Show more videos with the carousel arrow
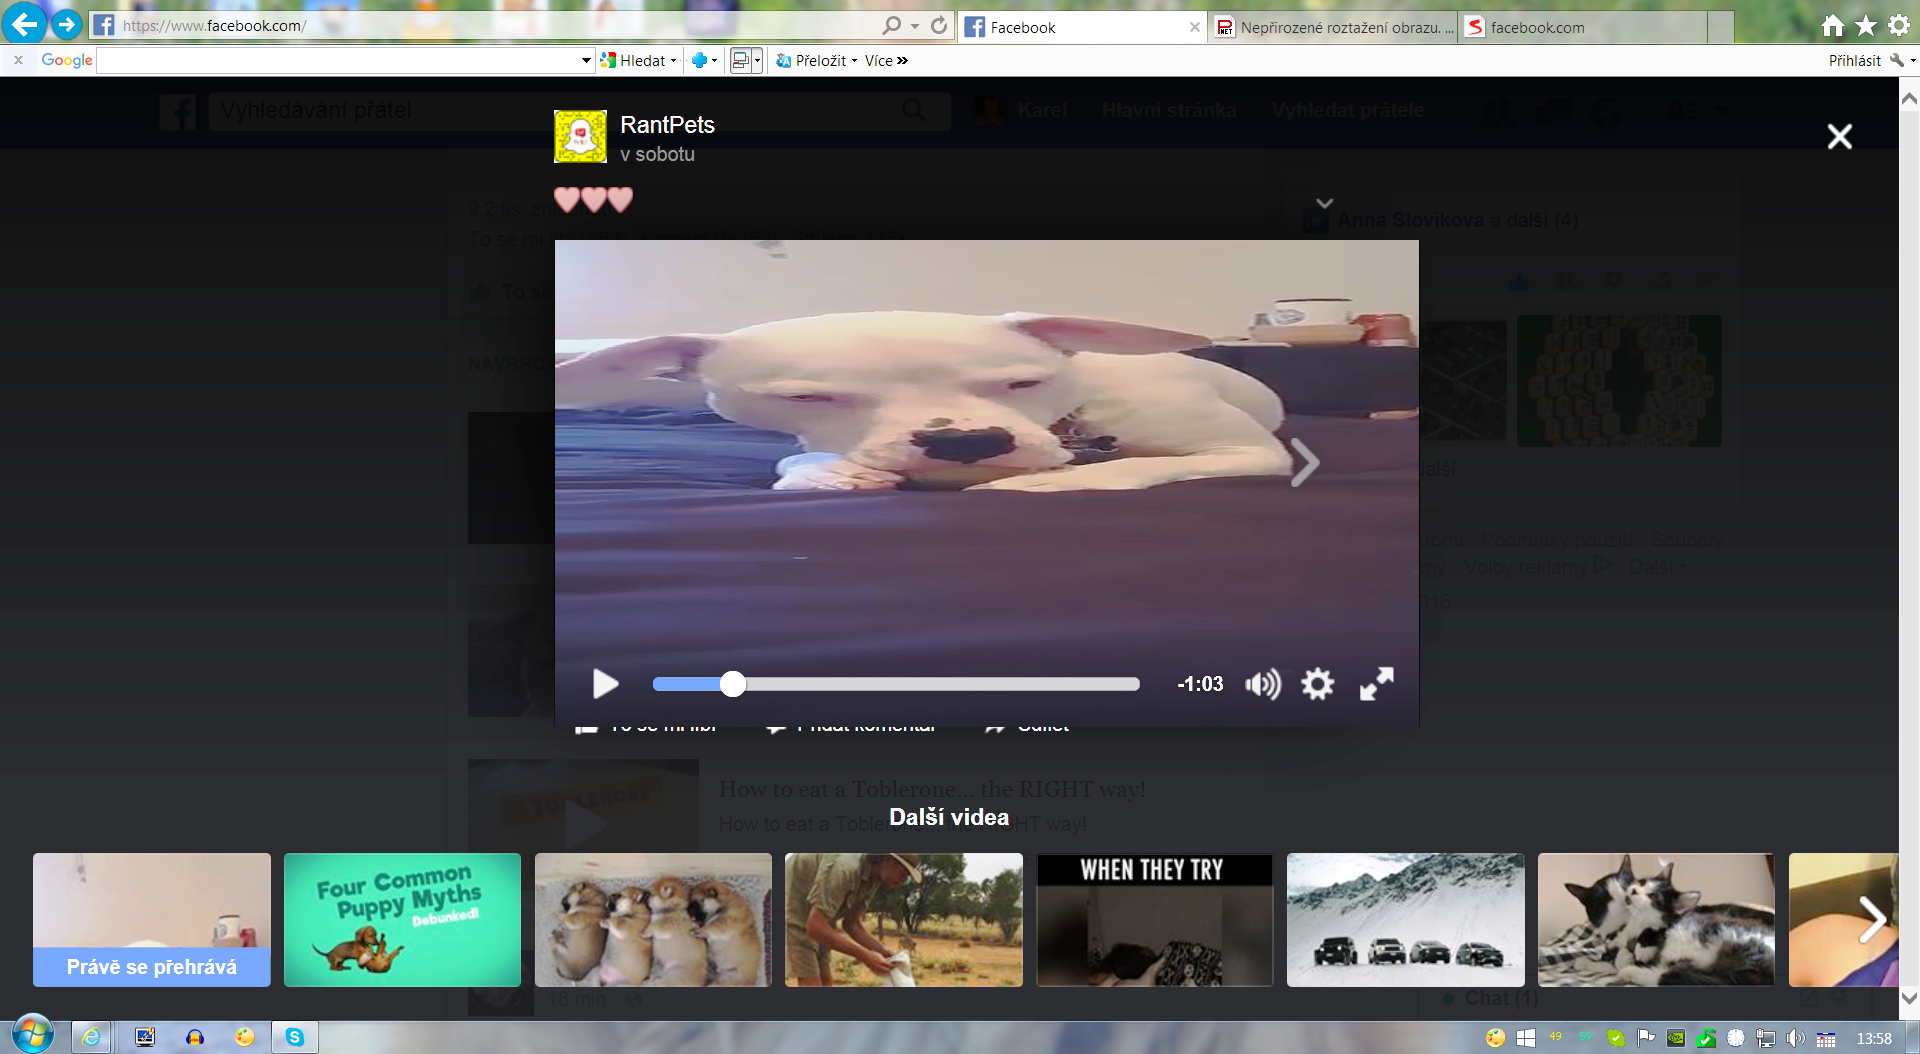 1872,920
